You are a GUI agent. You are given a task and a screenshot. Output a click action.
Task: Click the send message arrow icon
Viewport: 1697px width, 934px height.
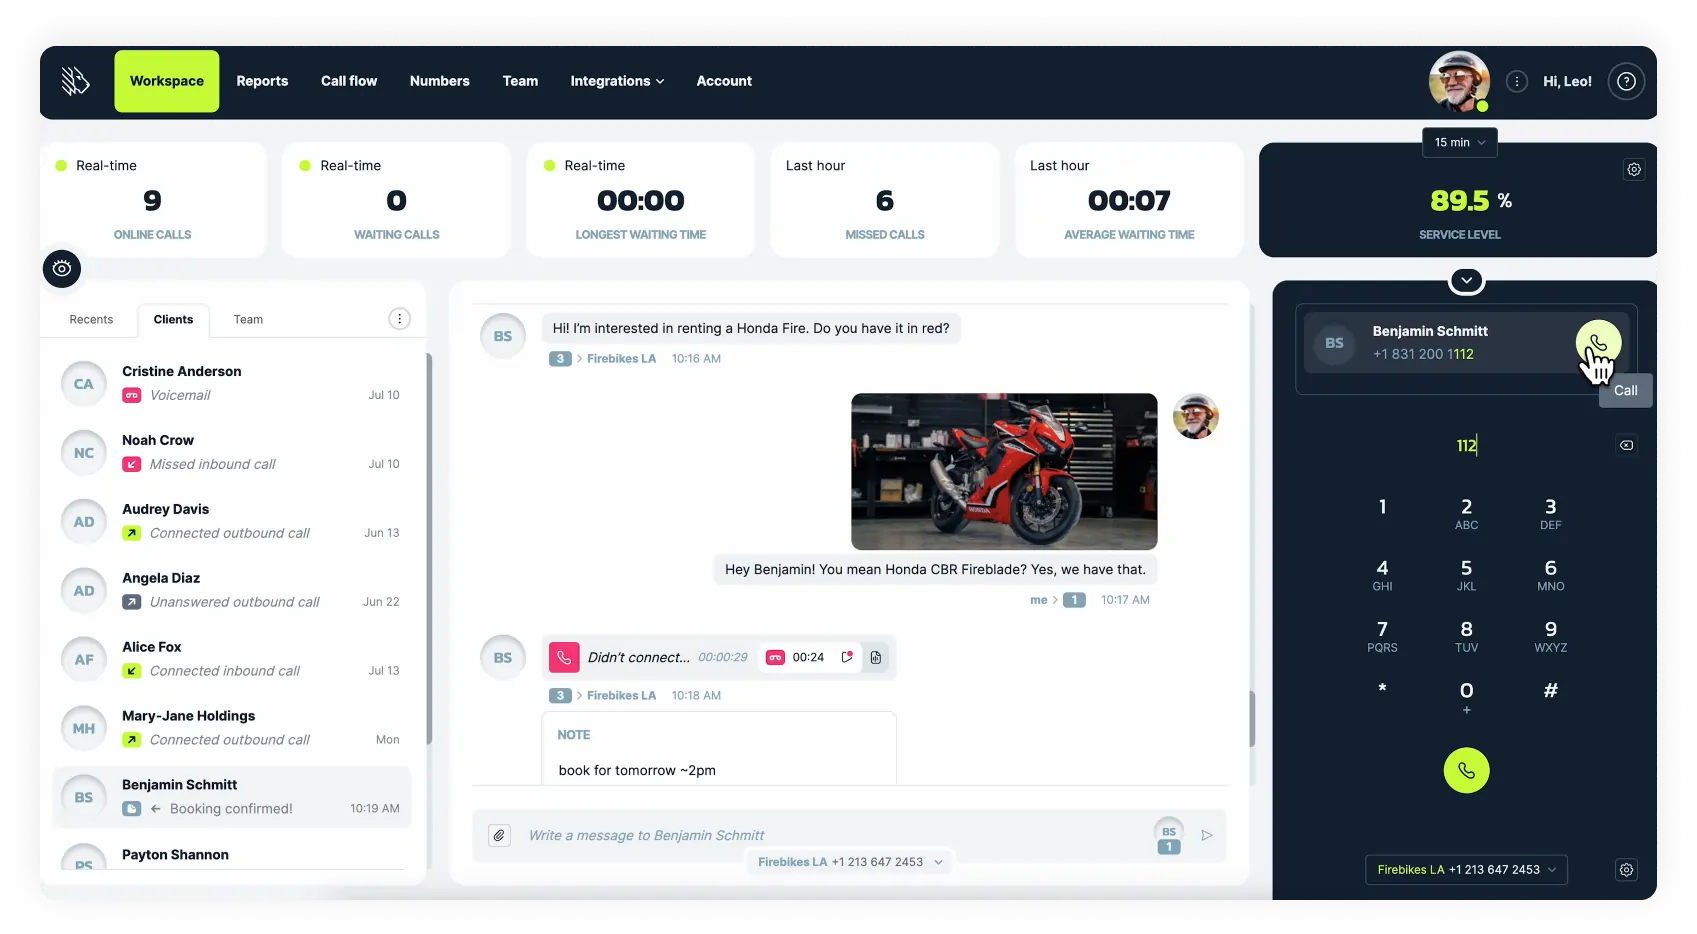[1207, 835]
